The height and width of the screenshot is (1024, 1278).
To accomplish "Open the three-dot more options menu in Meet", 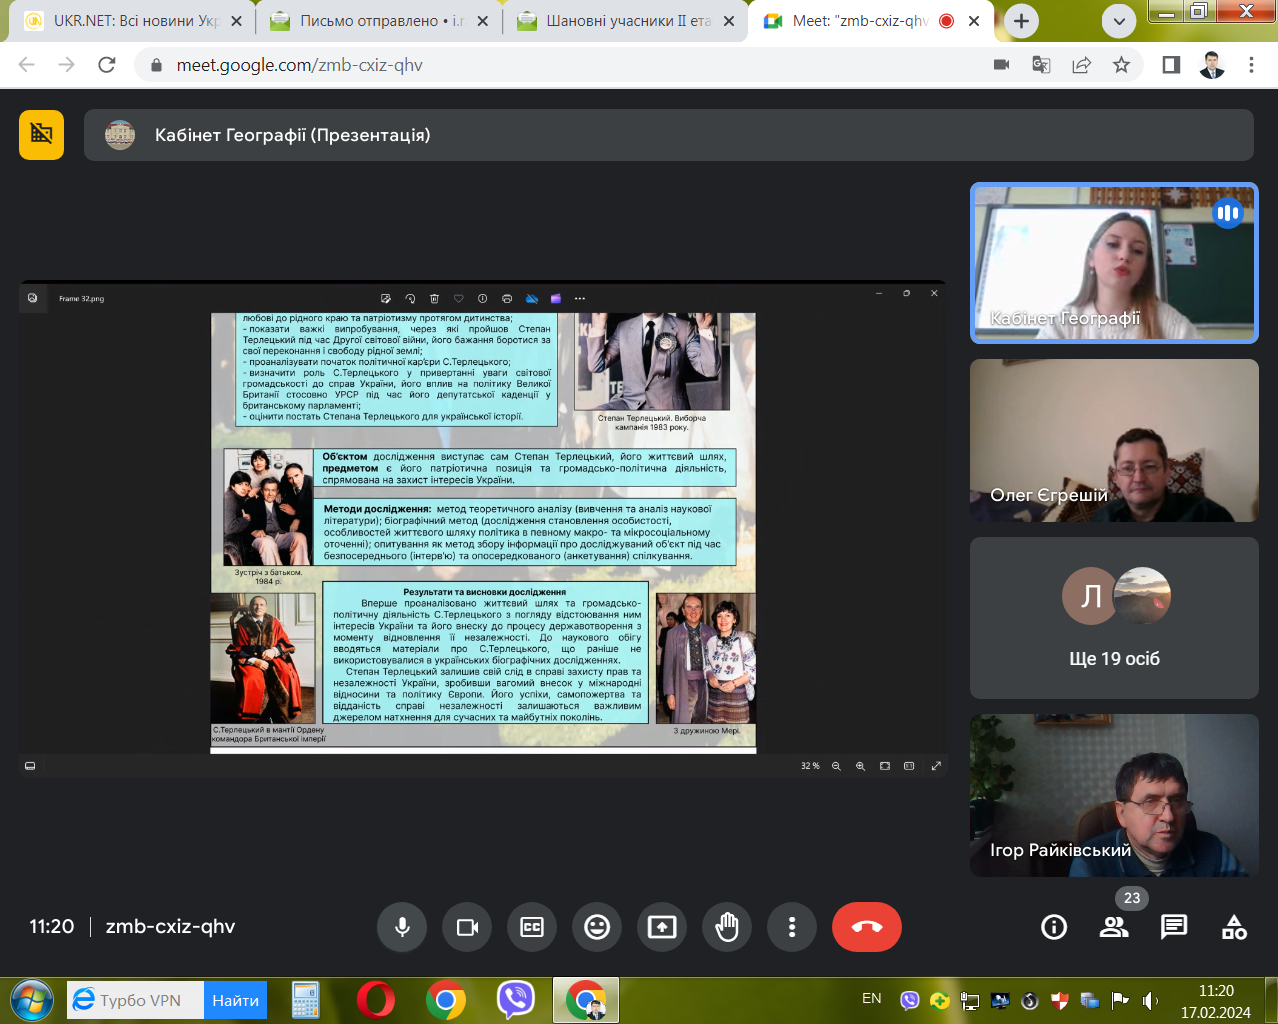I will pyautogui.click(x=792, y=927).
